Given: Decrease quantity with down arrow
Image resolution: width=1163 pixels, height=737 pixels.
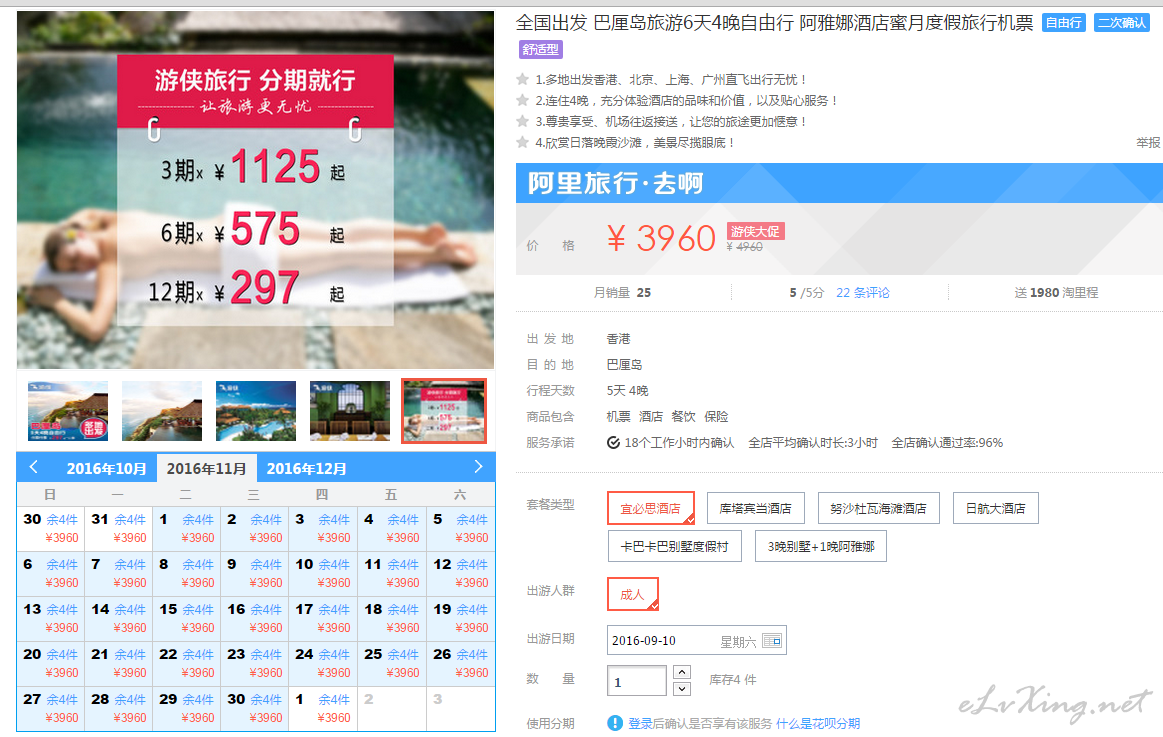Looking at the screenshot, I should coord(682,689).
